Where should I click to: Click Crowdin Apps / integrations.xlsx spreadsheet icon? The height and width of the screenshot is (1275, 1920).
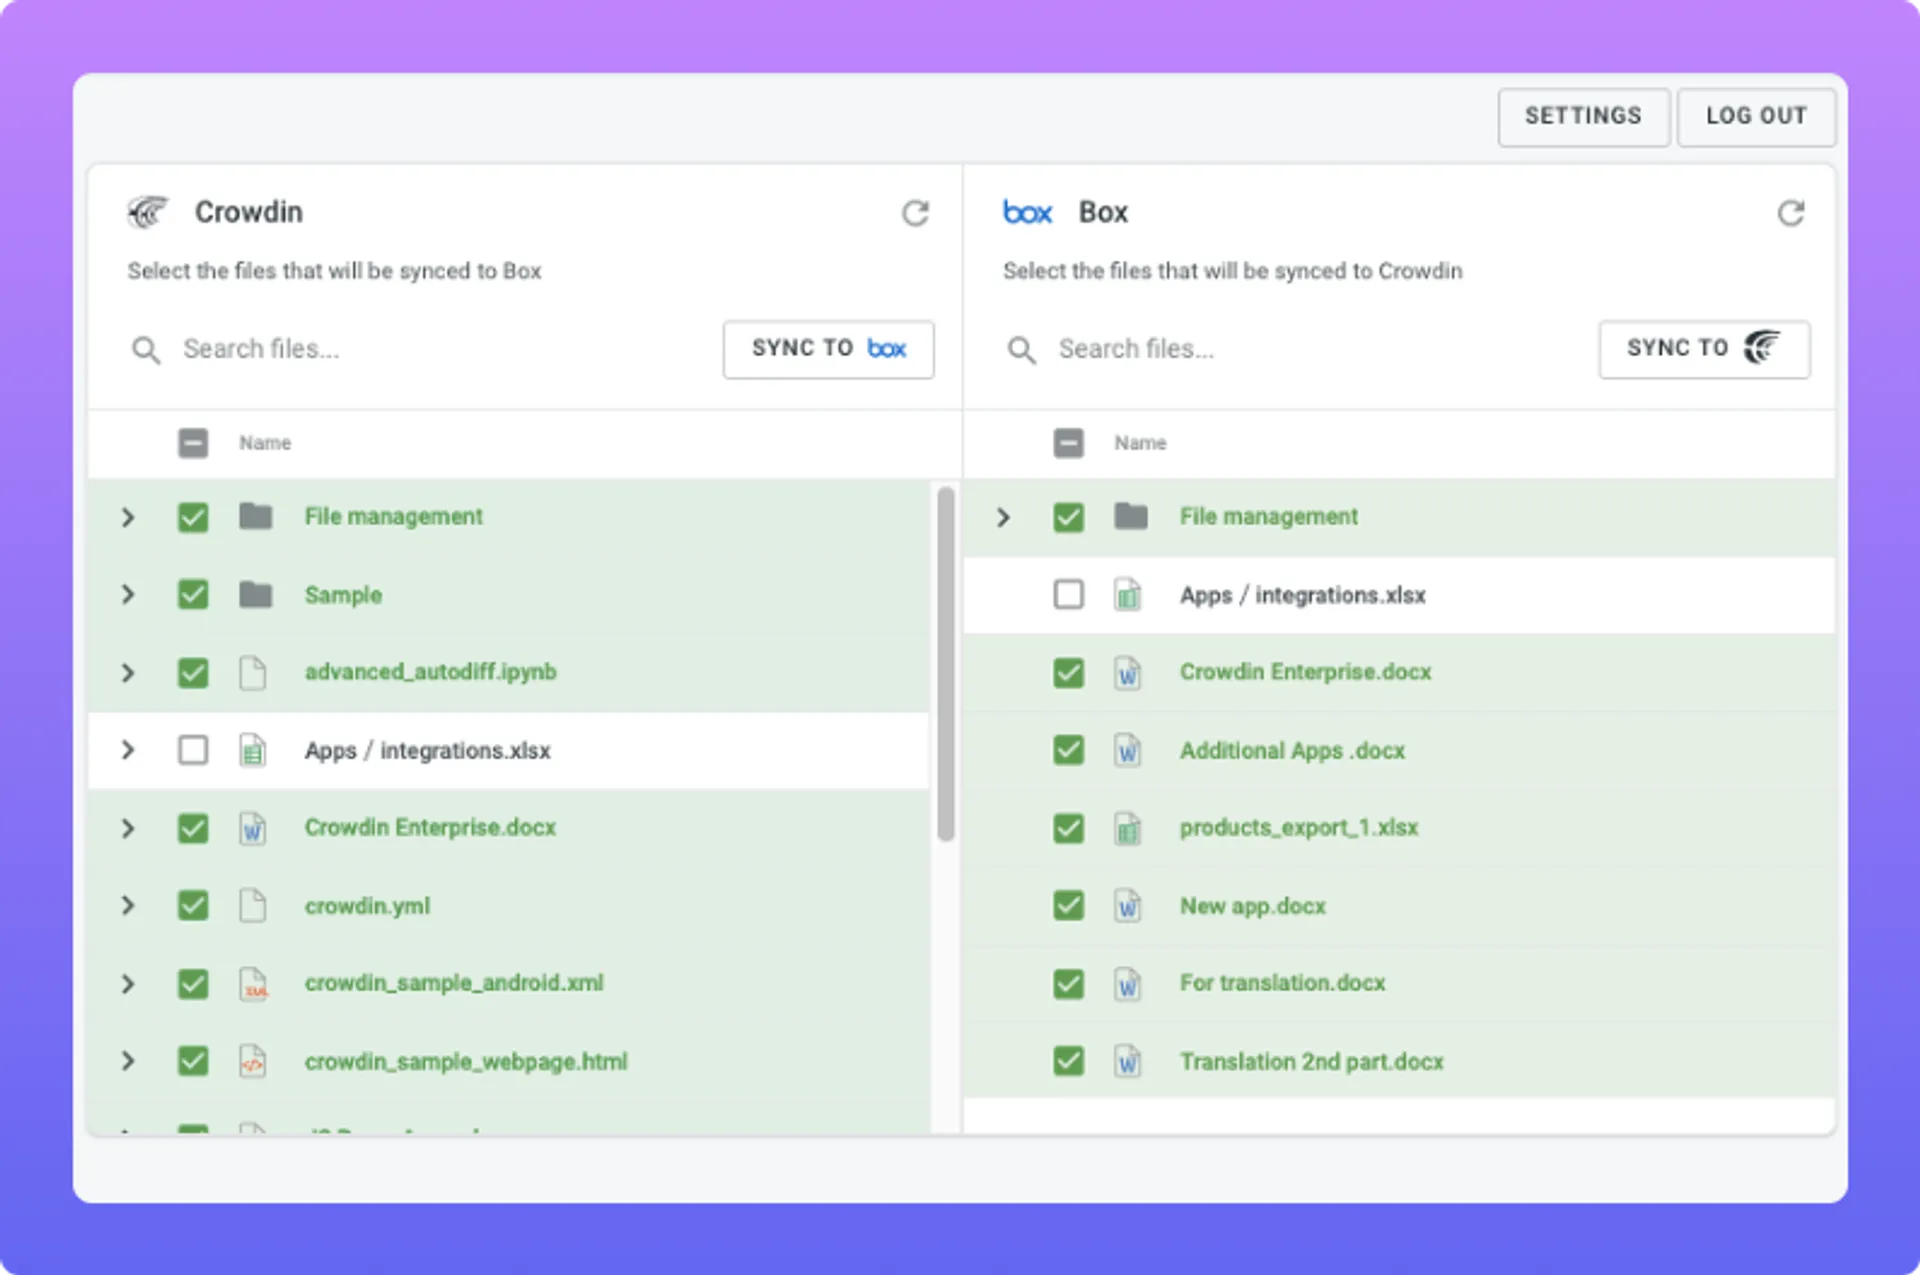(253, 750)
